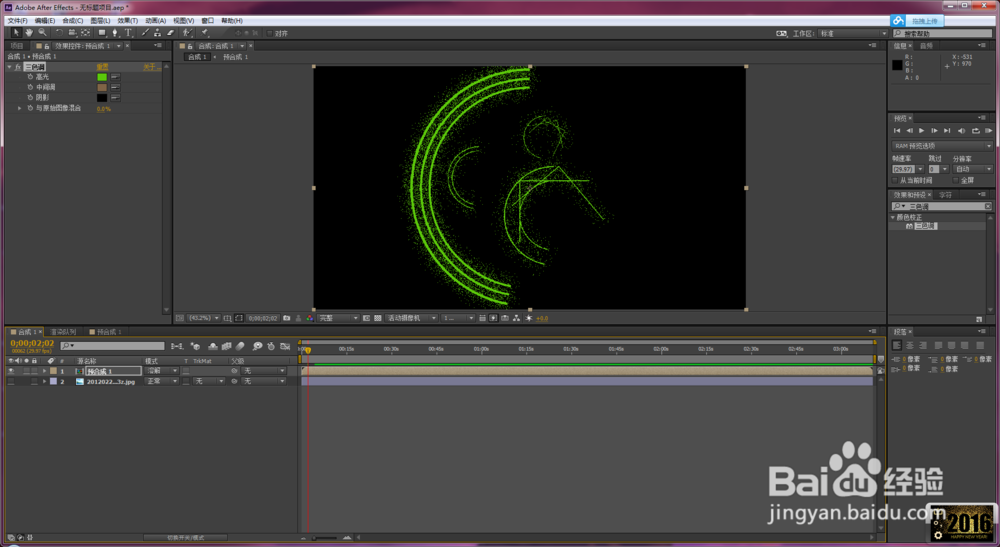Toggle stopwatch for 中间调 property
This screenshot has height=547, width=1000.
click(29, 87)
